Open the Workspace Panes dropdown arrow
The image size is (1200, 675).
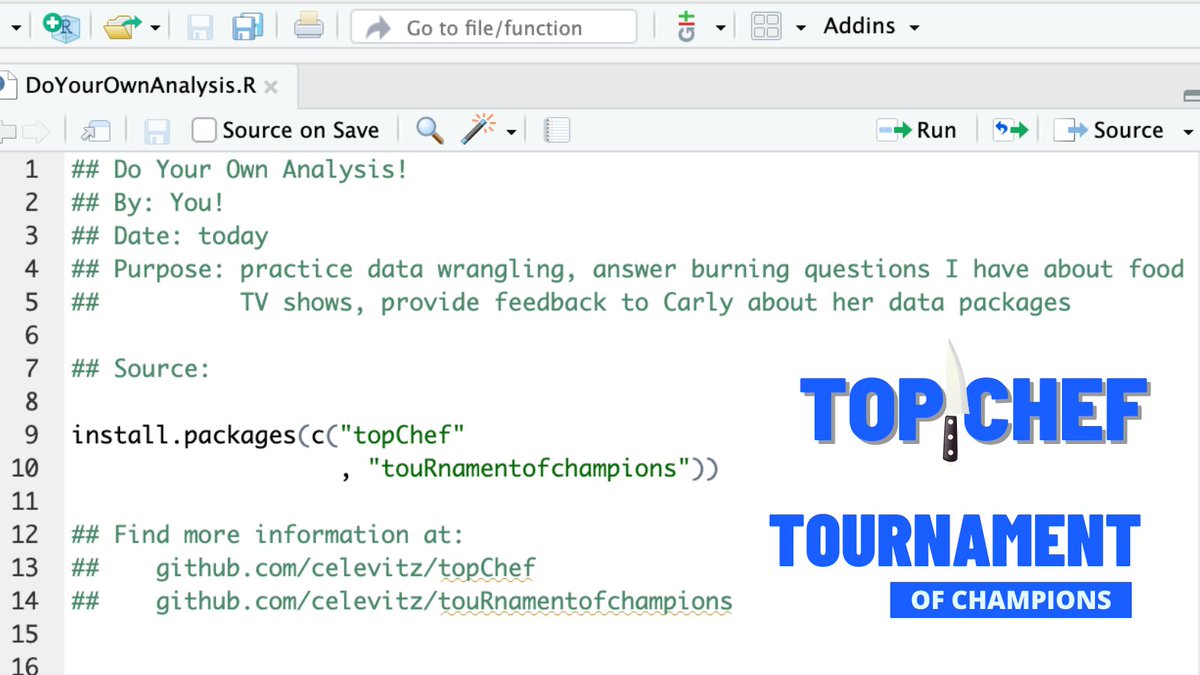[800, 28]
